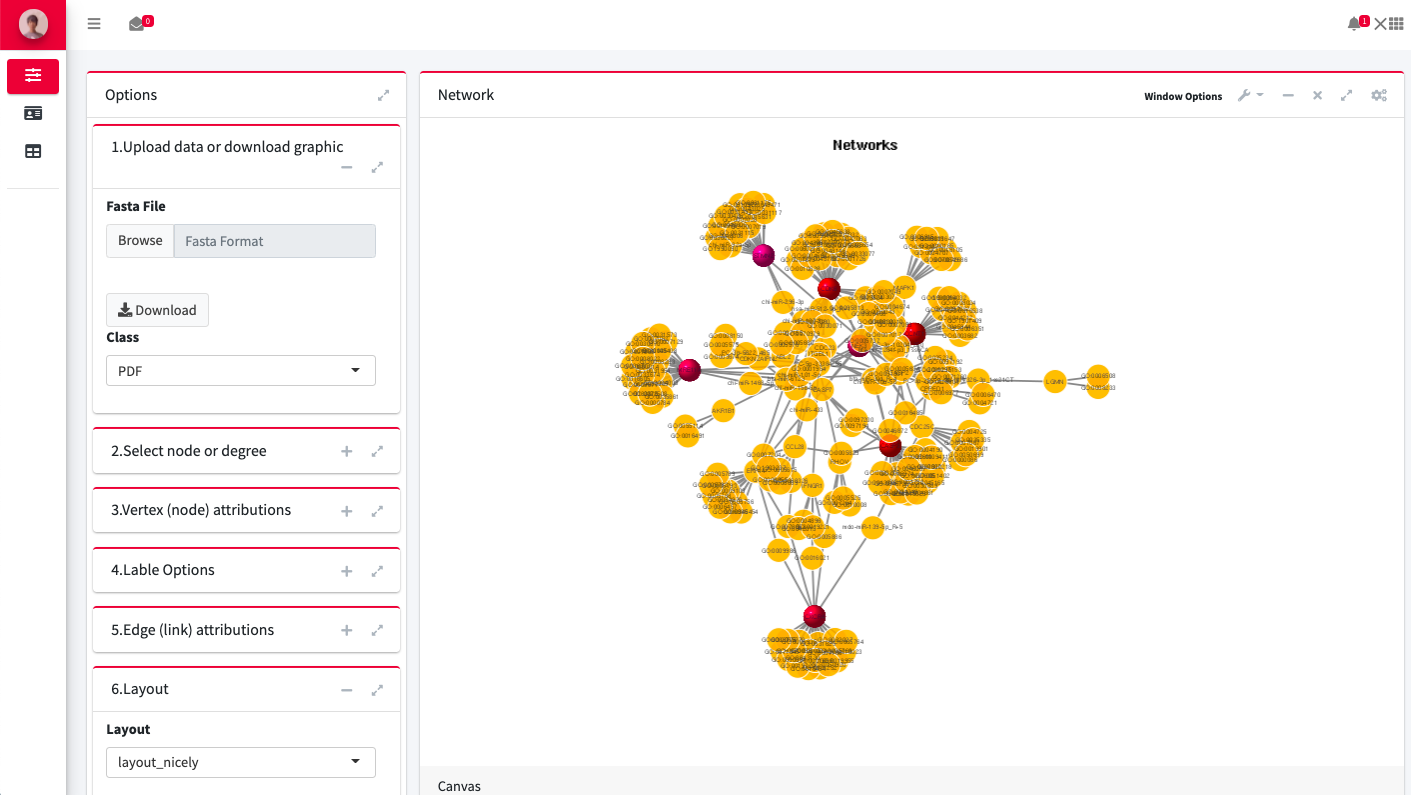1411x795 pixels.
Task: Click the user avatar in the sidebar
Action: tap(33, 24)
